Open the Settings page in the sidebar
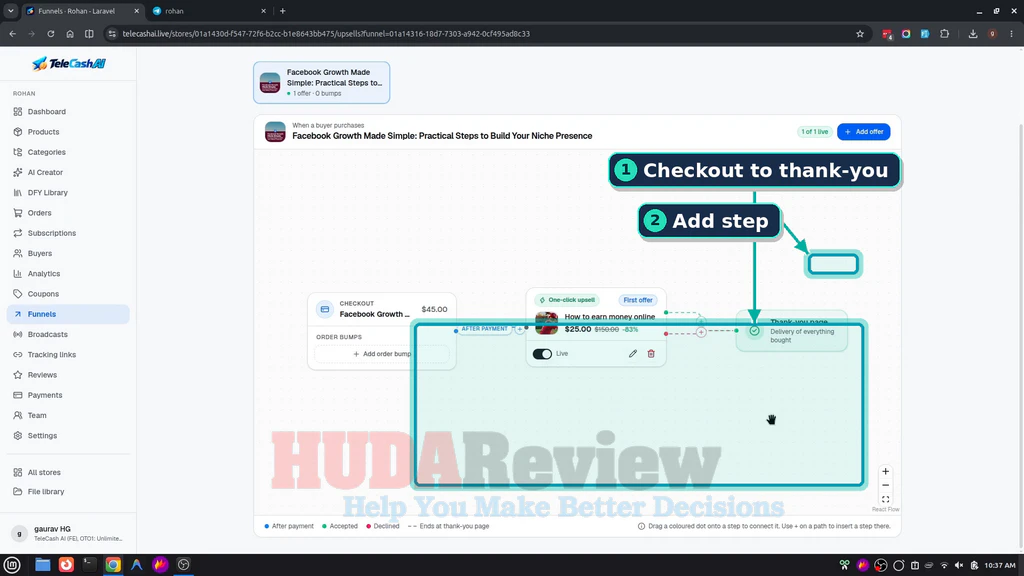Image resolution: width=1024 pixels, height=576 pixels. click(68, 436)
